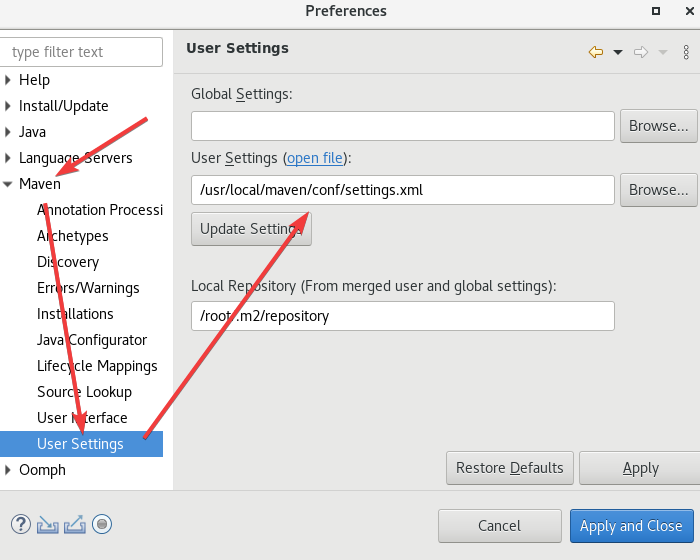The height and width of the screenshot is (560, 700).
Task: Click the Import preferences icon
Action: tap(47, 525)
